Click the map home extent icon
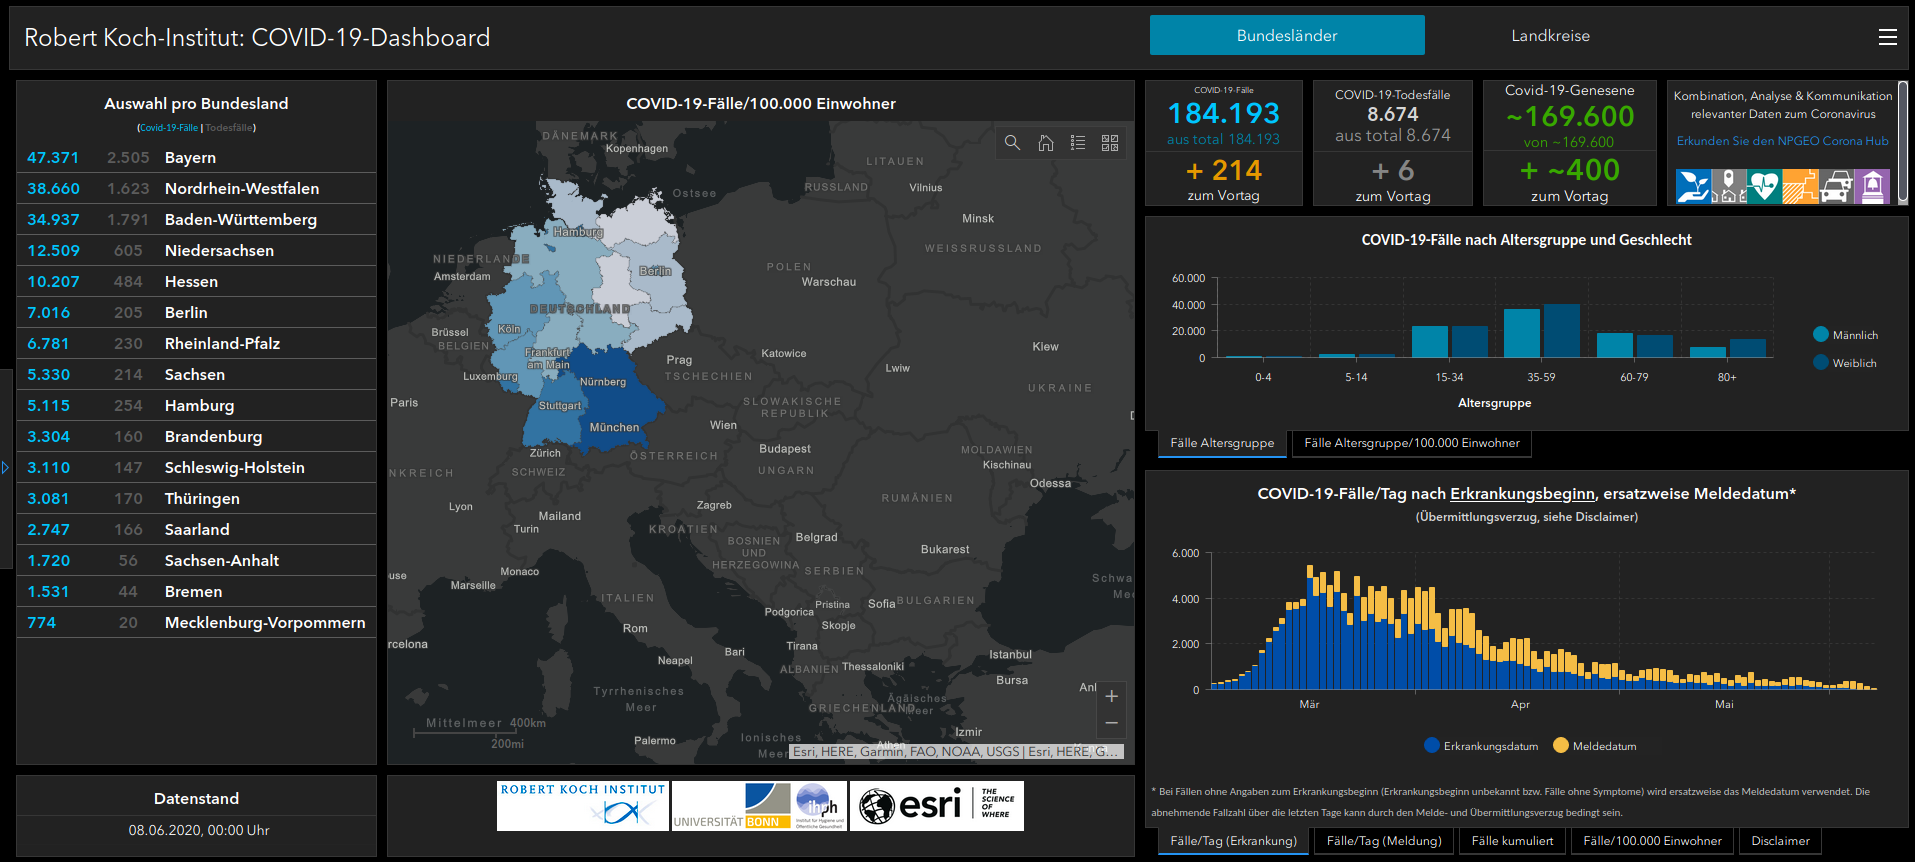1915x862 pixels. [1045, 143]
